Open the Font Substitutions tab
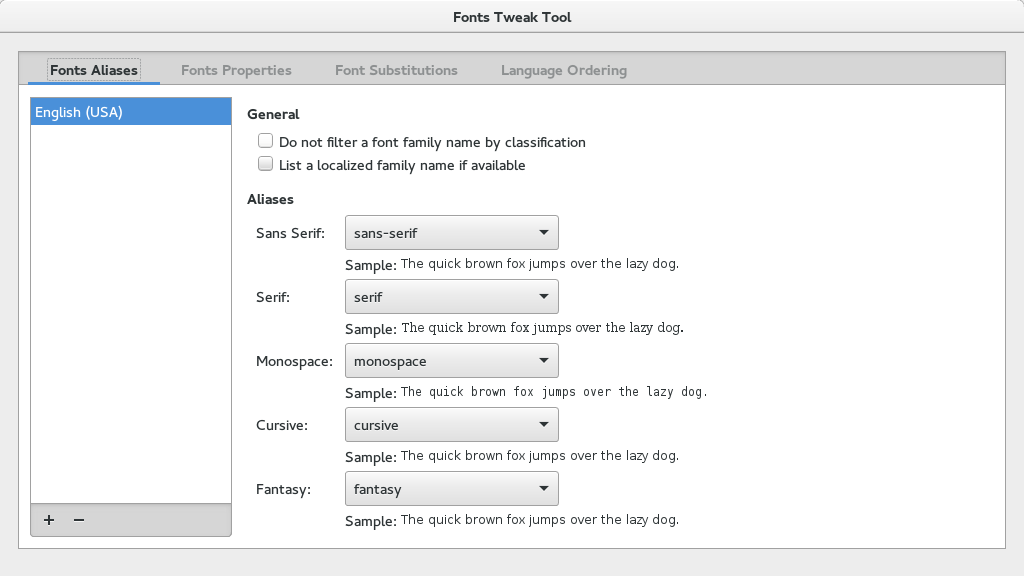The image size is (1024, 576). [x=396, y=70]
